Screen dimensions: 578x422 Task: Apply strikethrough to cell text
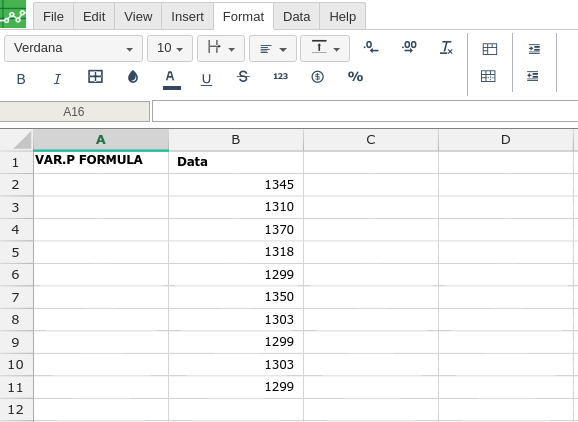coord(243,77)
